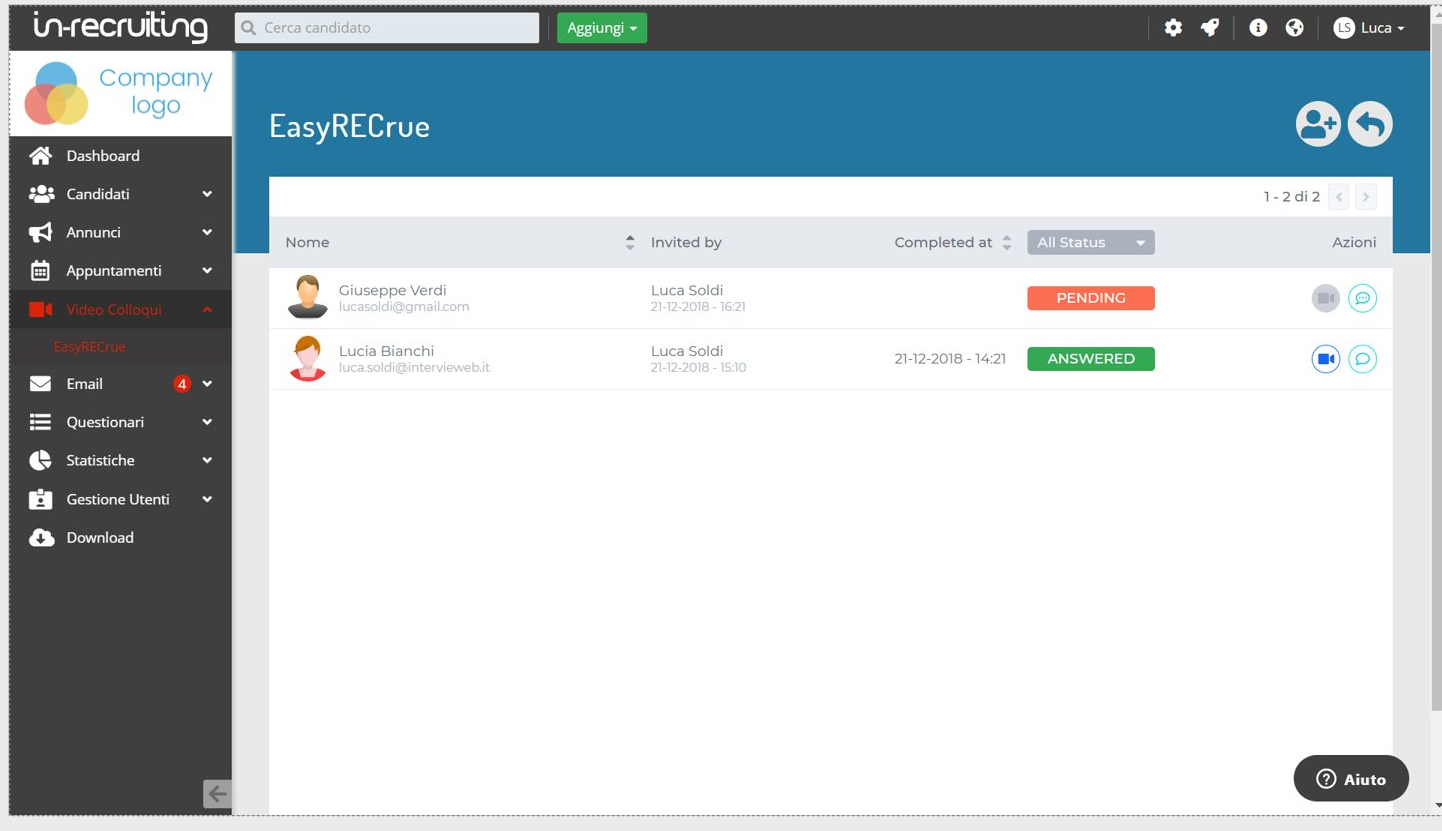The width and height of the screenshot is (1442, 831).
Task: Expand Gestione Utenti sidebar menu
Action: point(121,499)
